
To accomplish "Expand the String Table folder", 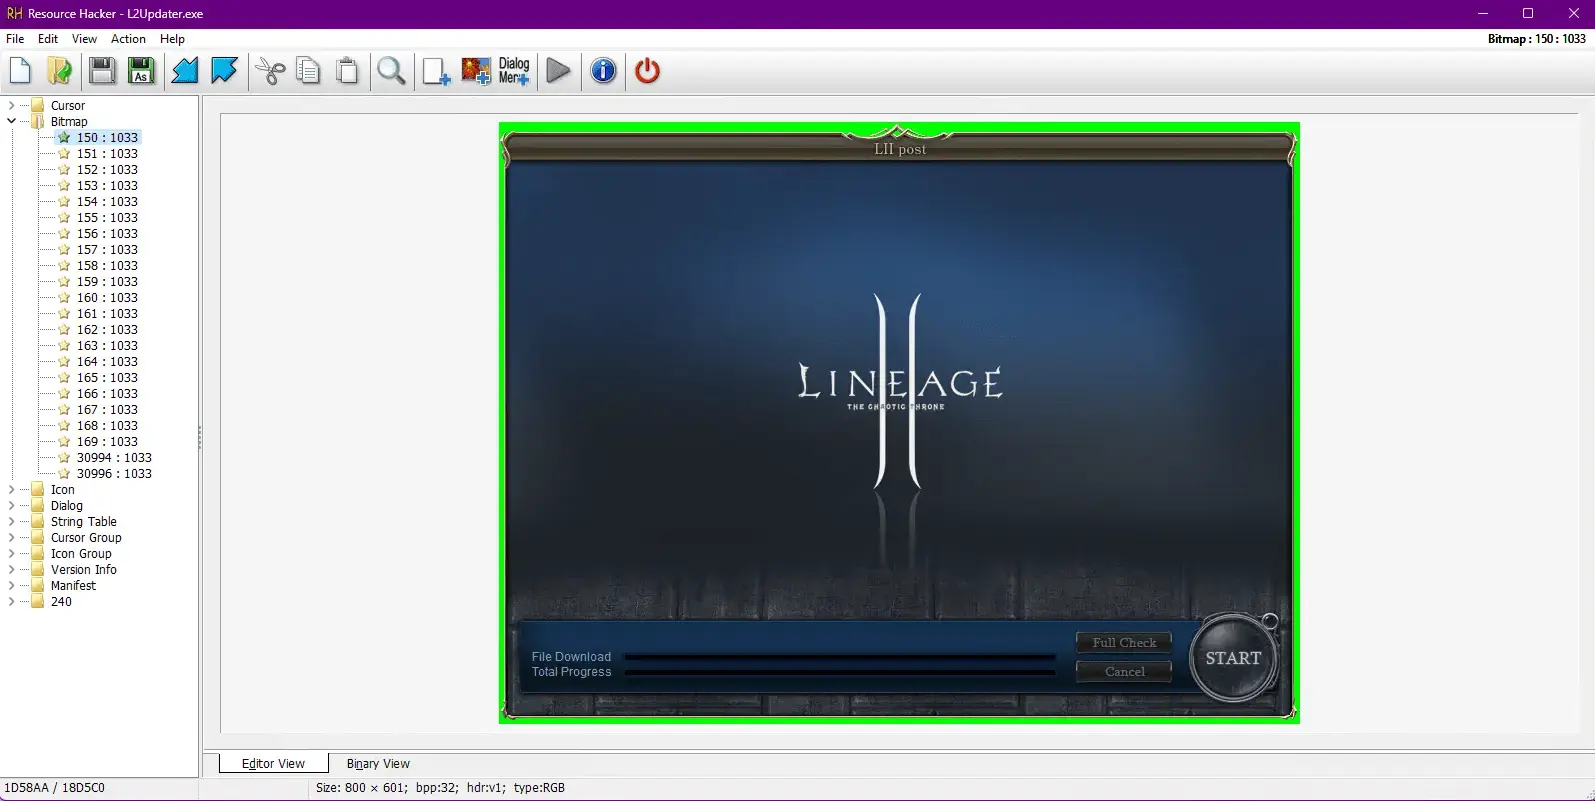I will tap(11, 521).
